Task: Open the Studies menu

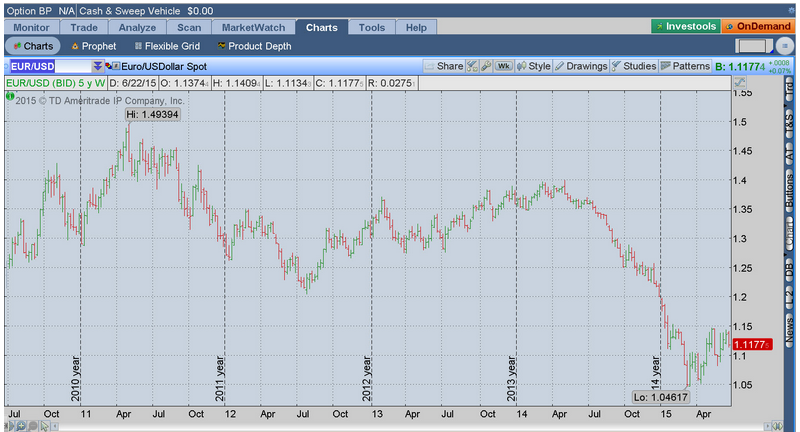Action: (634, 66)
